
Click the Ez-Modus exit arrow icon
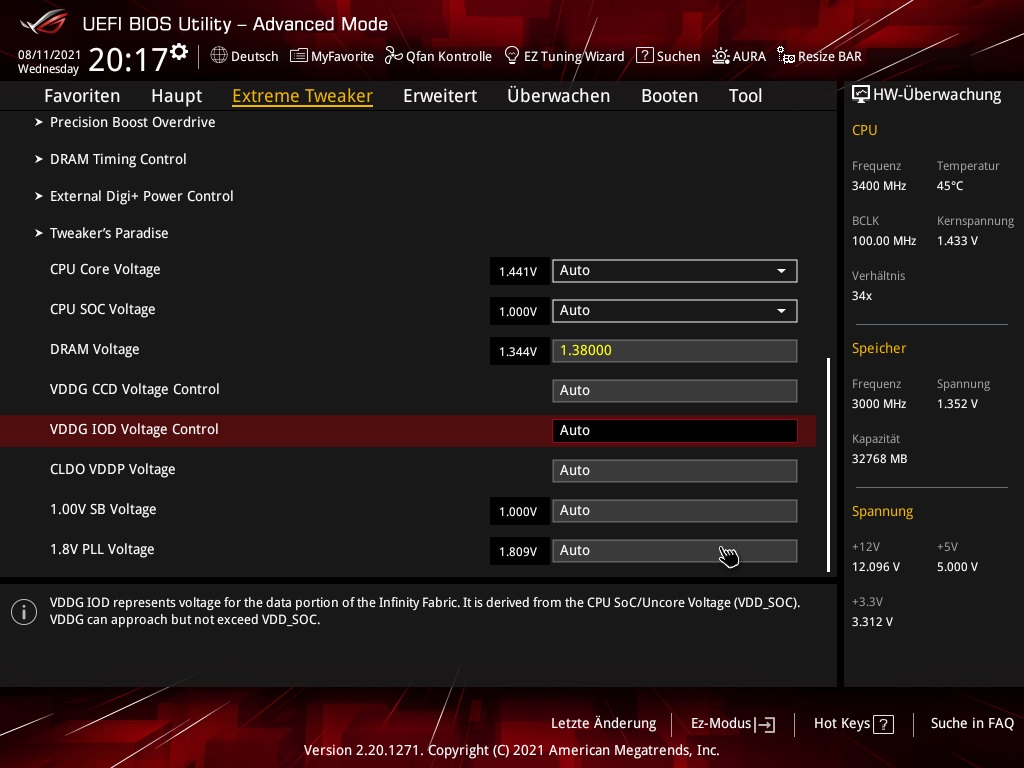pos(765,724)
